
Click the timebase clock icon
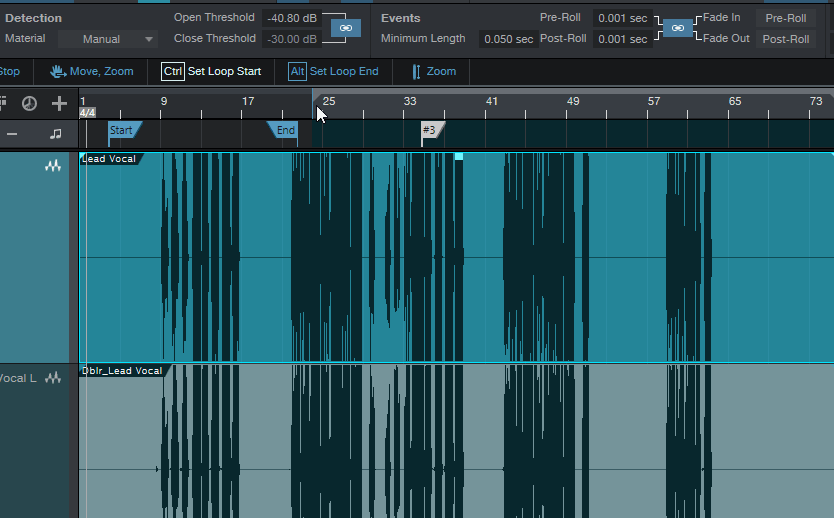click(x=29, y=104)
